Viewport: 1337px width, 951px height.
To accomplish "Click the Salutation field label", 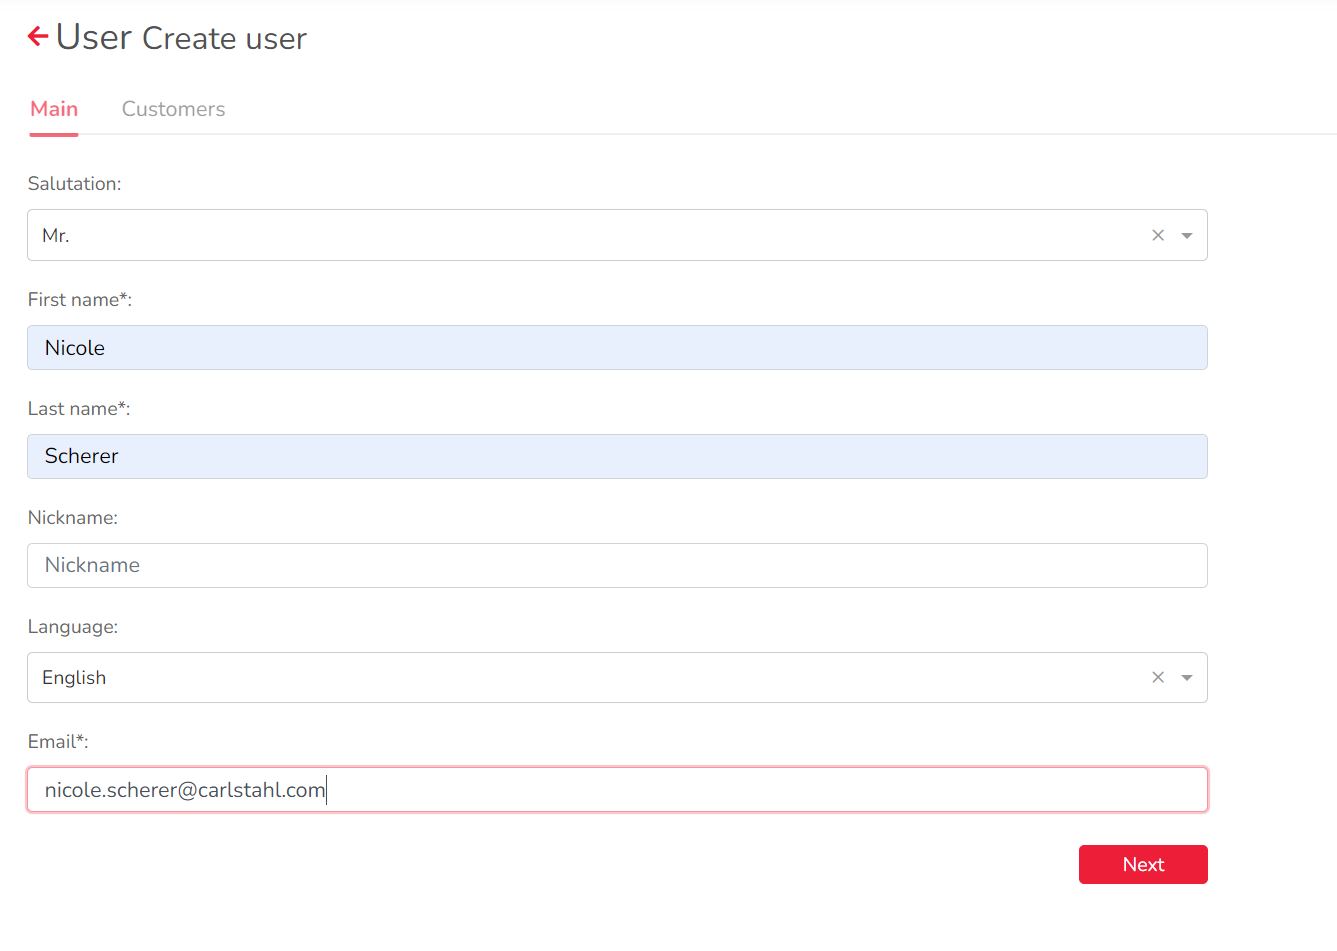I will 74,184.
